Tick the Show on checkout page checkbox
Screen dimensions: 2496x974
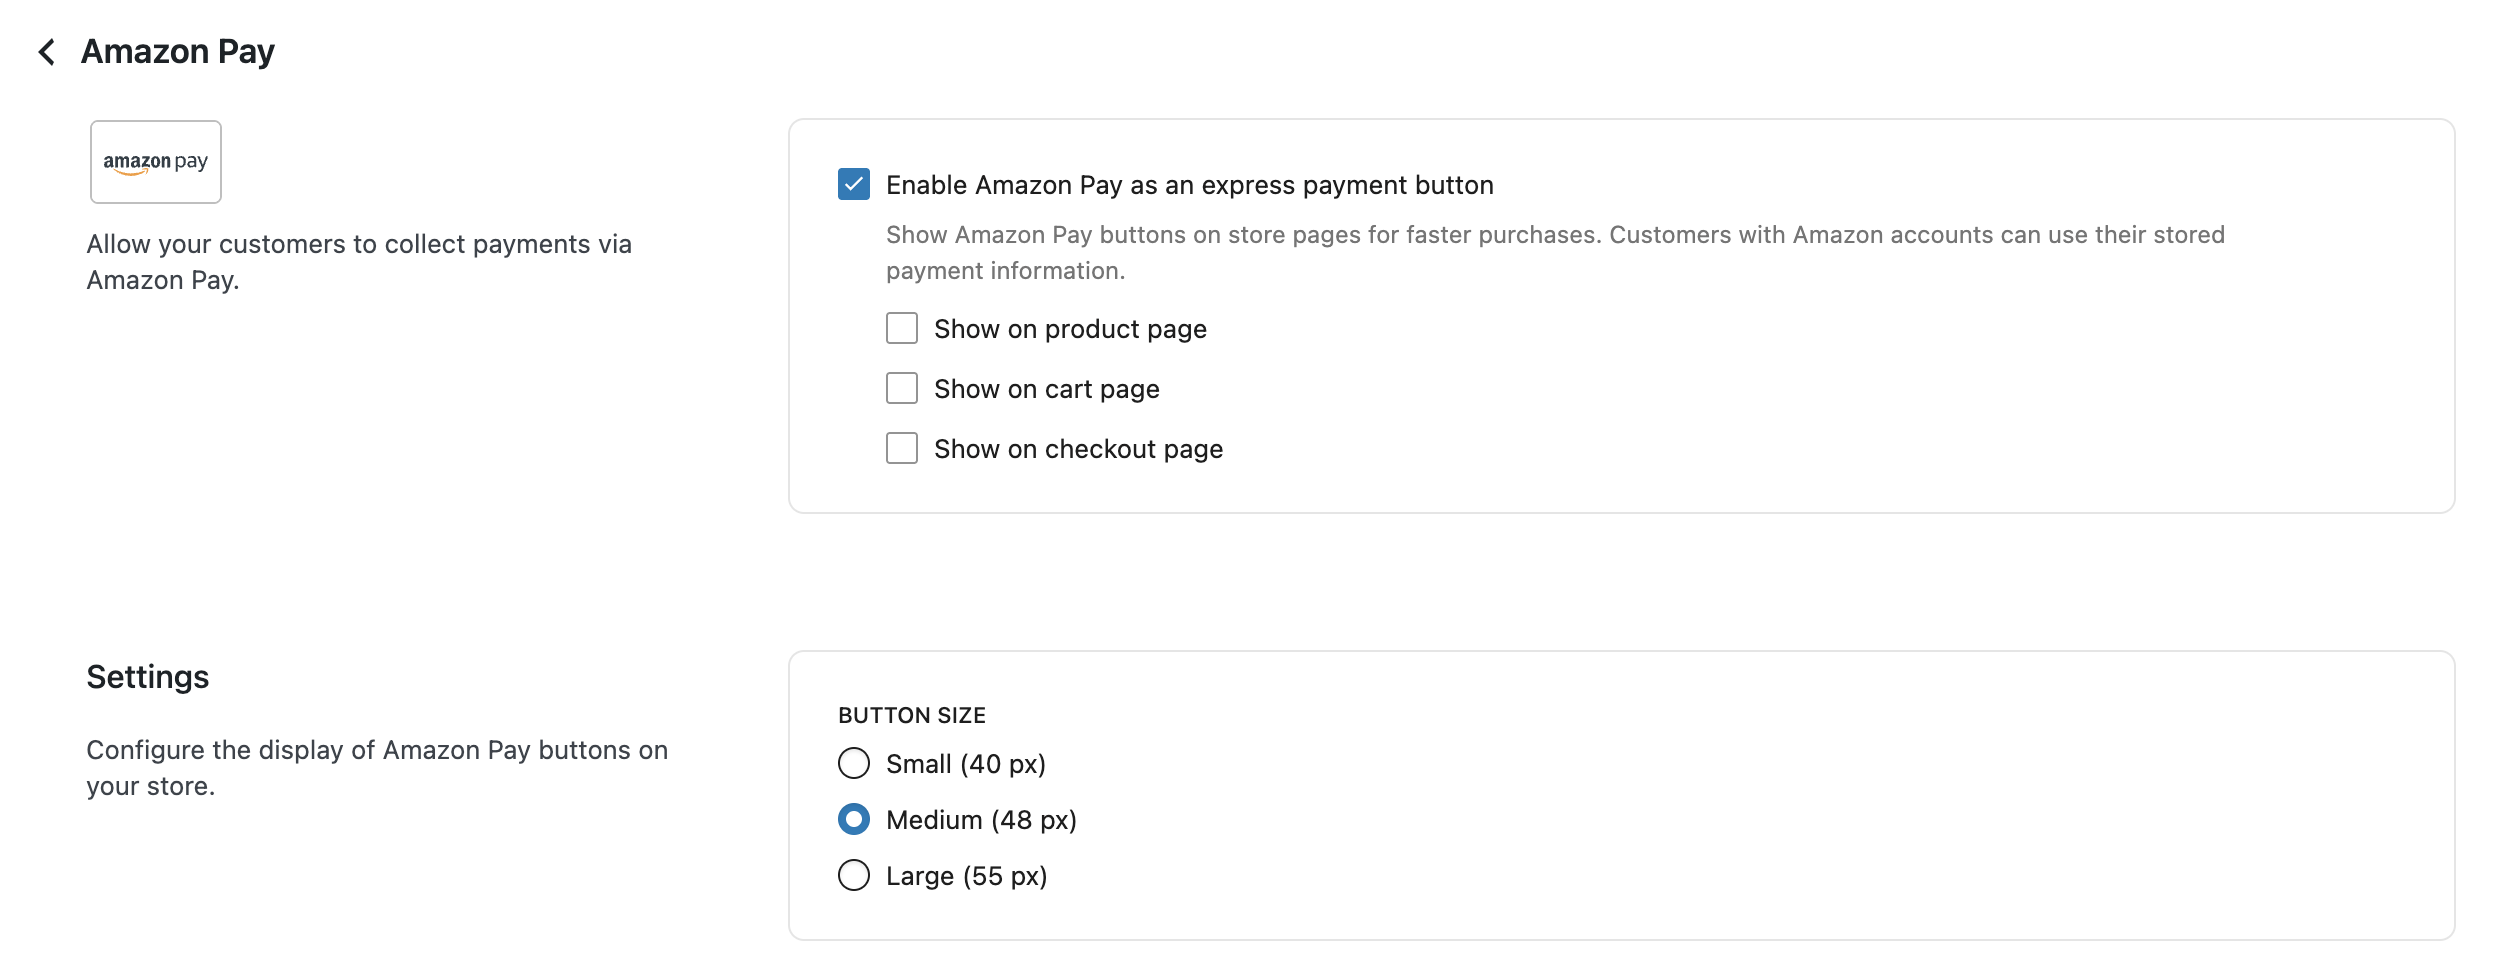pyautogui.click(x=901, y=449)
